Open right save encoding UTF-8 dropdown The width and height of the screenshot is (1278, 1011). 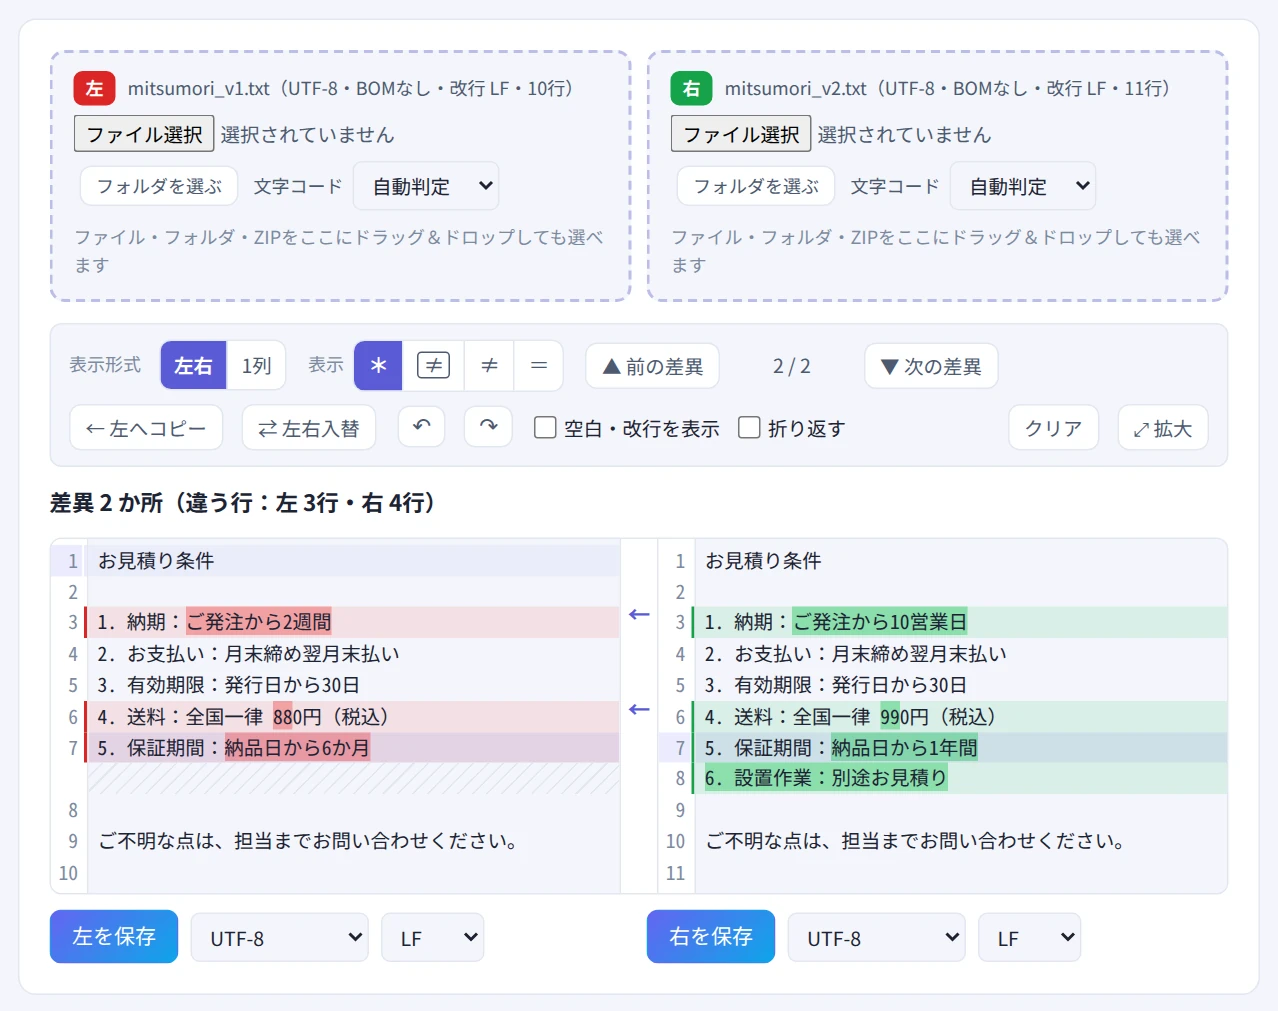(x=877, y=938)
